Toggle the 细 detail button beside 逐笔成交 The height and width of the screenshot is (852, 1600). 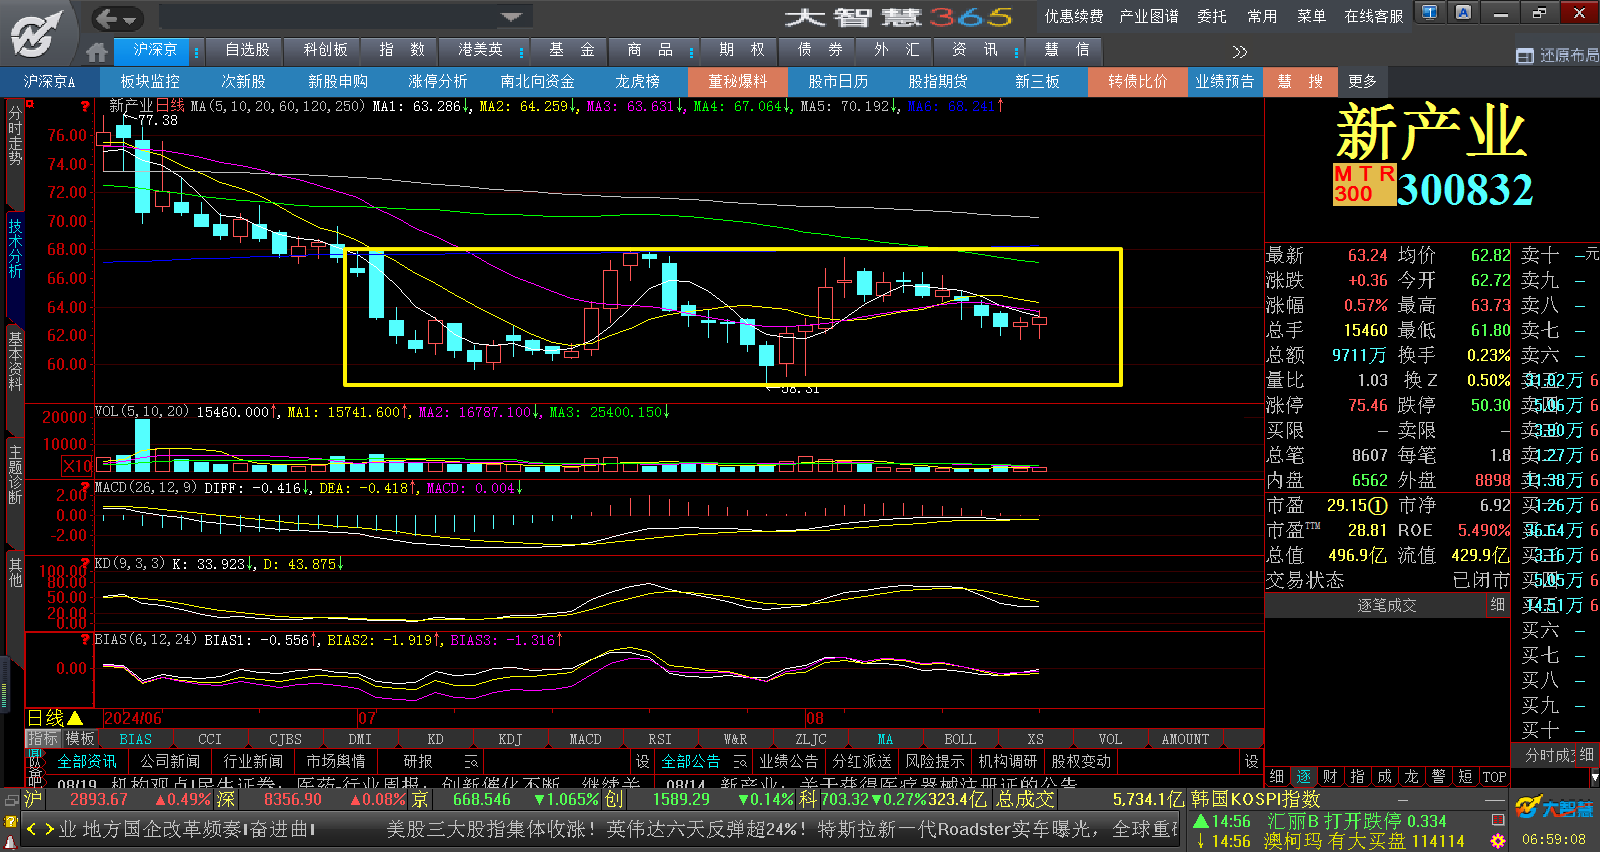1497,605
